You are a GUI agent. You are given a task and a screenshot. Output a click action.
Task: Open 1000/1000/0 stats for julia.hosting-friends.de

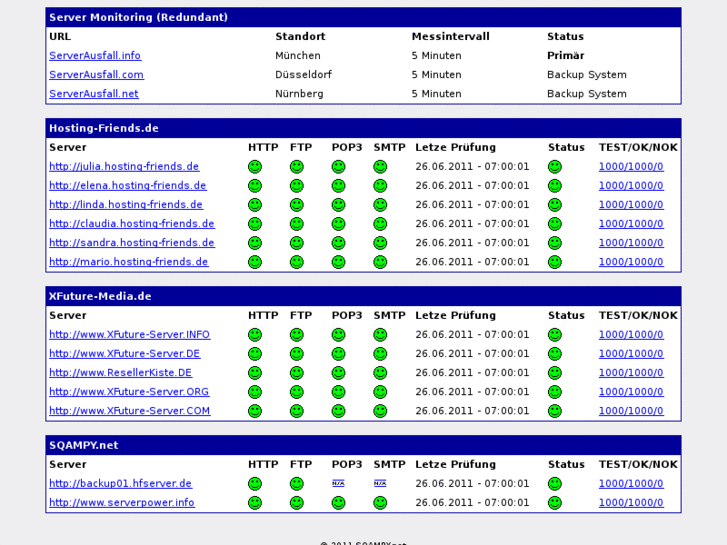pos(631,167)
